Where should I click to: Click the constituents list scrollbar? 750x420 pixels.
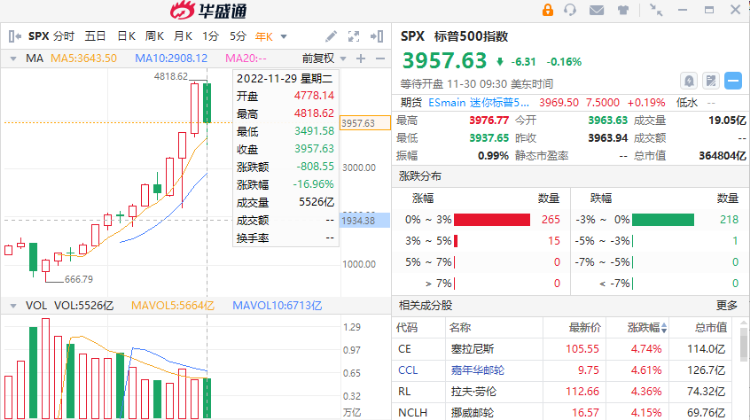point(743,343)
